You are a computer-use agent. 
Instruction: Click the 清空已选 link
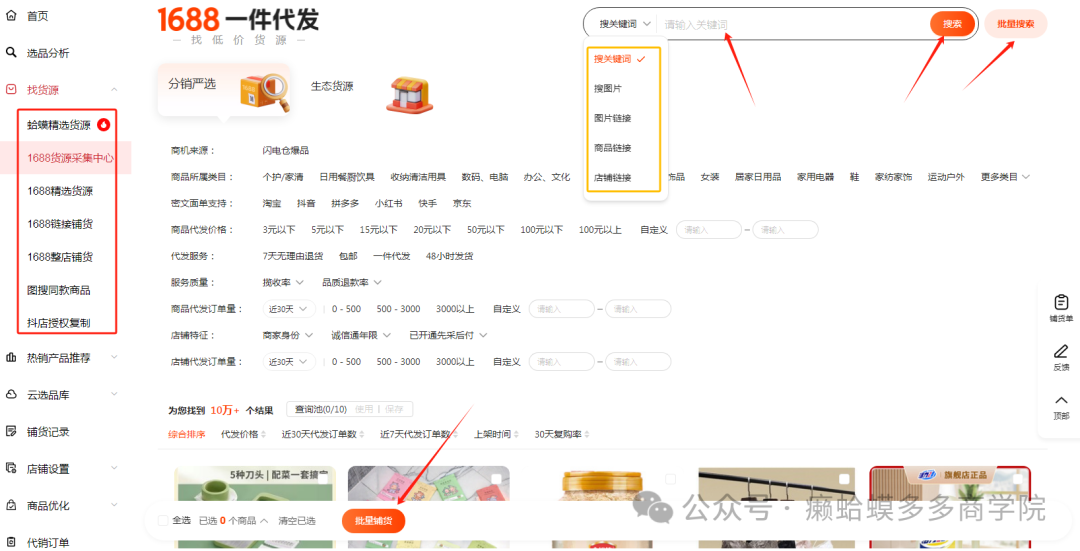(x=297, y=521)
